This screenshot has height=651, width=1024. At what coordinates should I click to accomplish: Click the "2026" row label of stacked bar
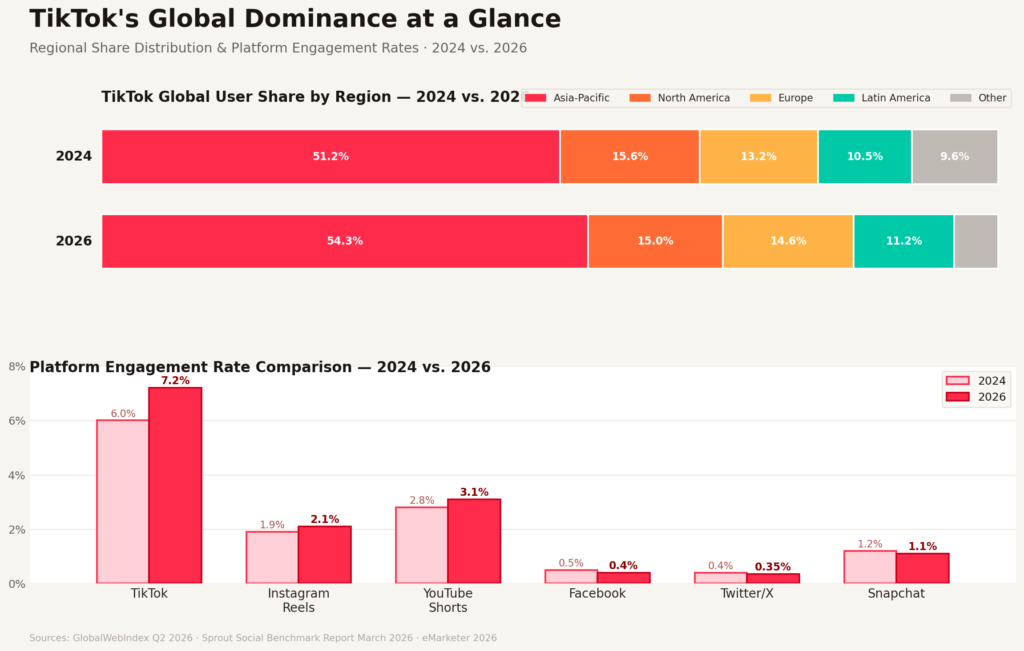(74, 241)
